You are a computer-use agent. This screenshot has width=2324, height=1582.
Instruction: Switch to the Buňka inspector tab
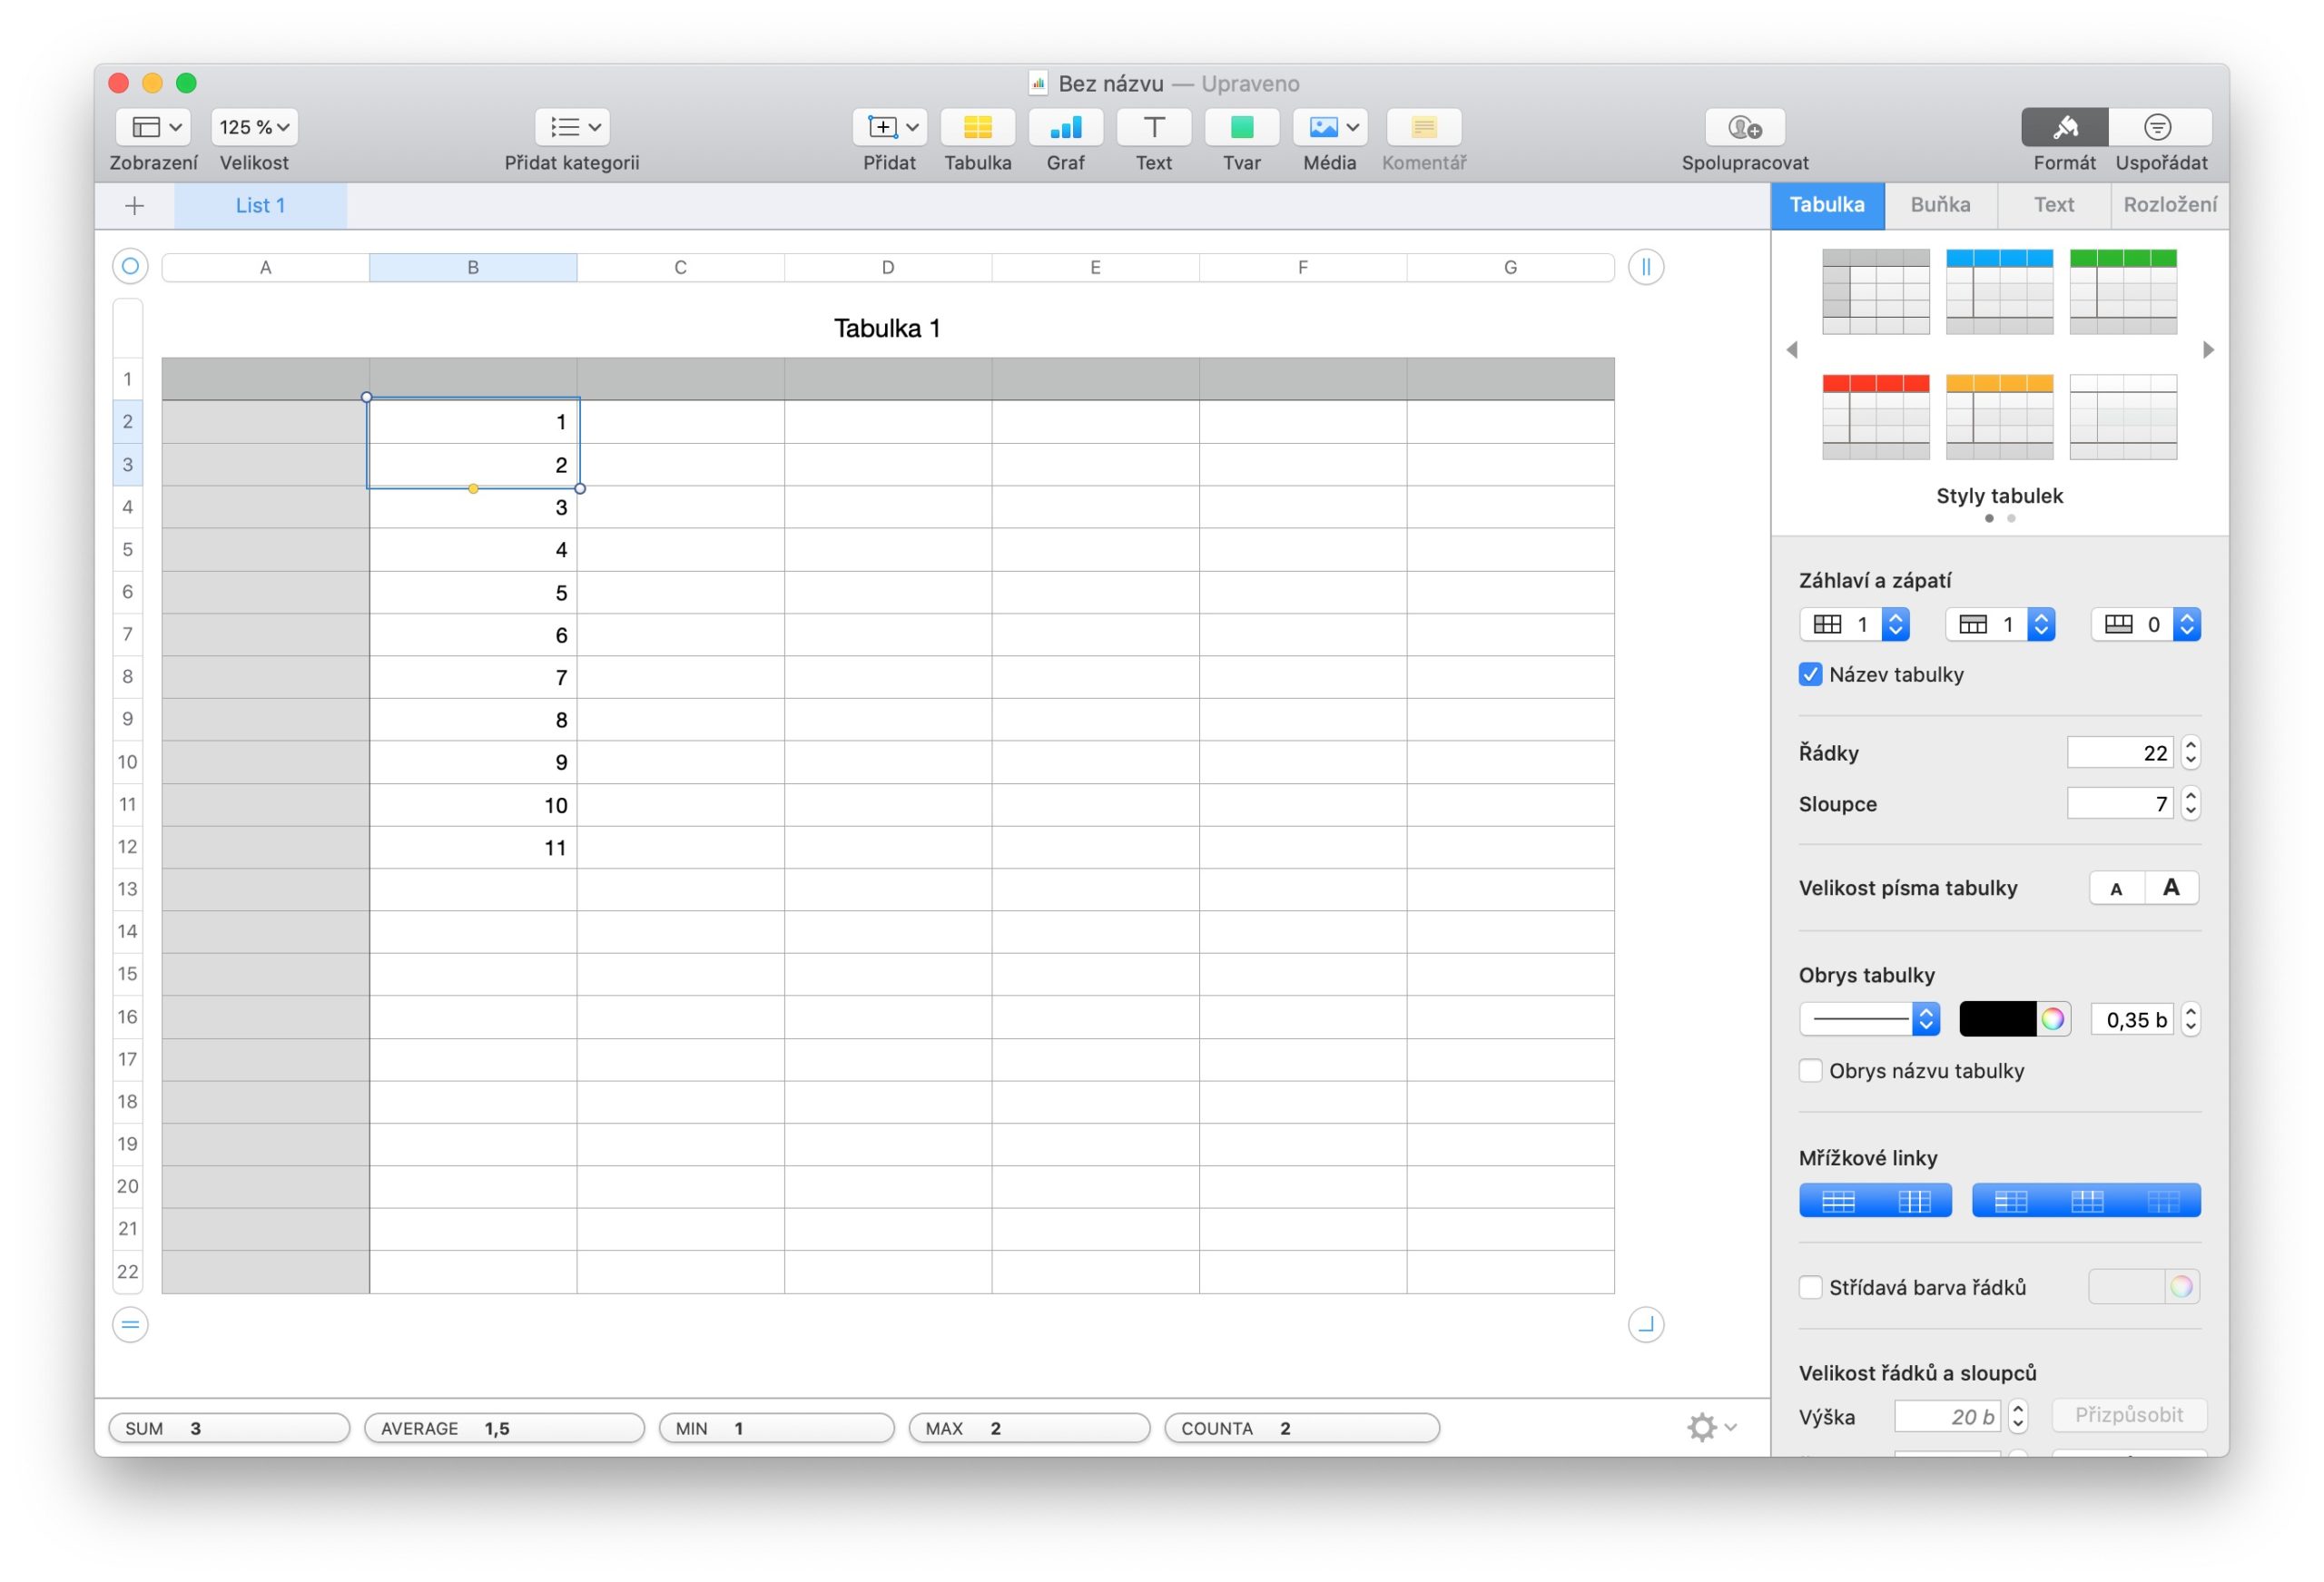click(x=1940, y=205)
